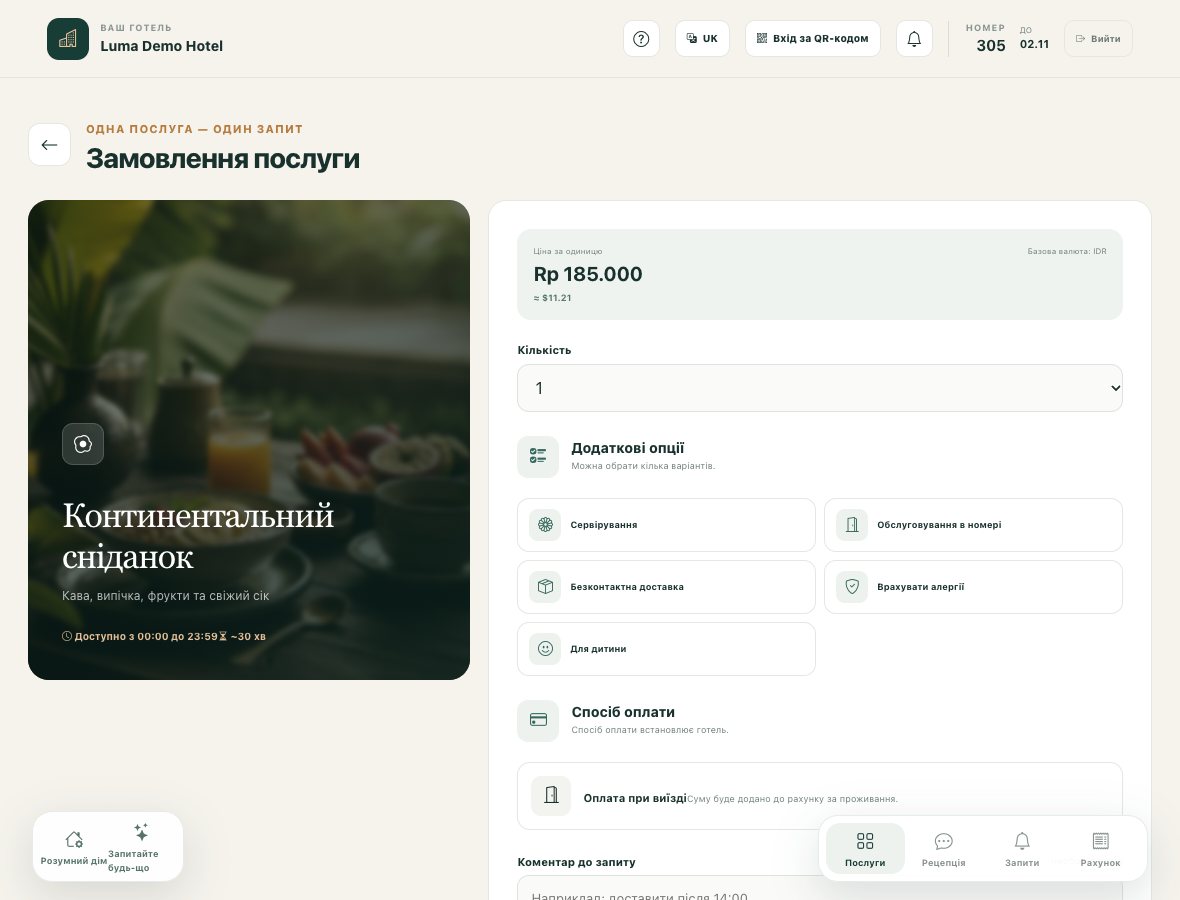
Task: Open notifications bell in the top header
Action: (914, 39)
